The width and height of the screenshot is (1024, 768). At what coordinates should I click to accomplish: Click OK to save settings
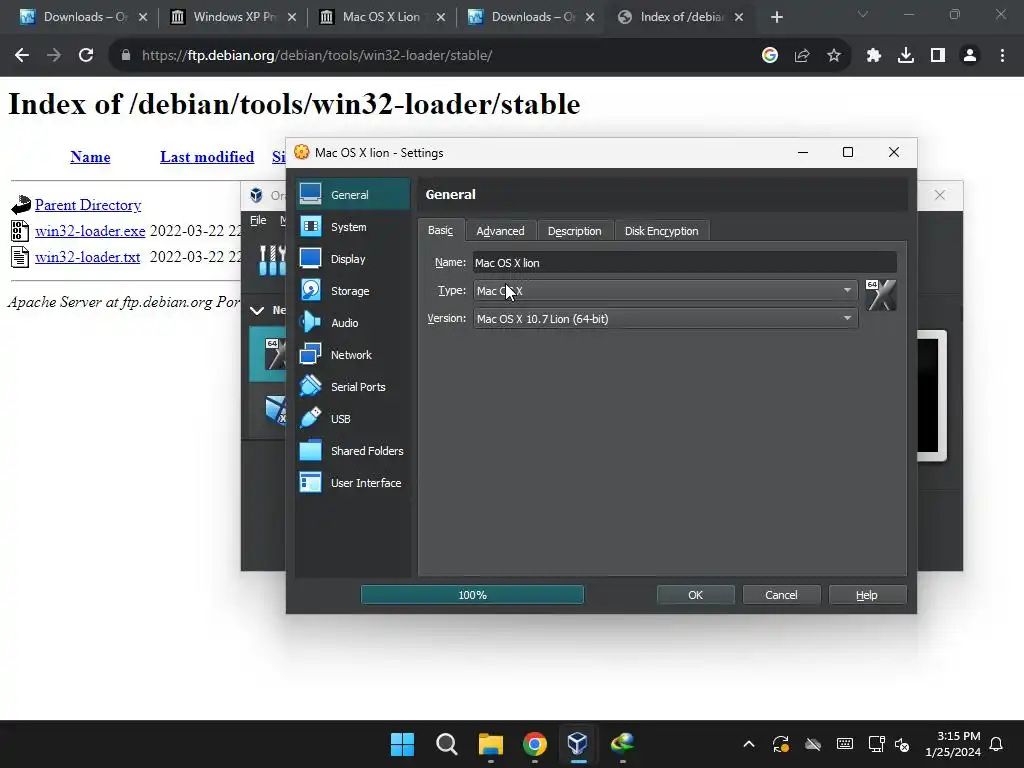point(696,595)
